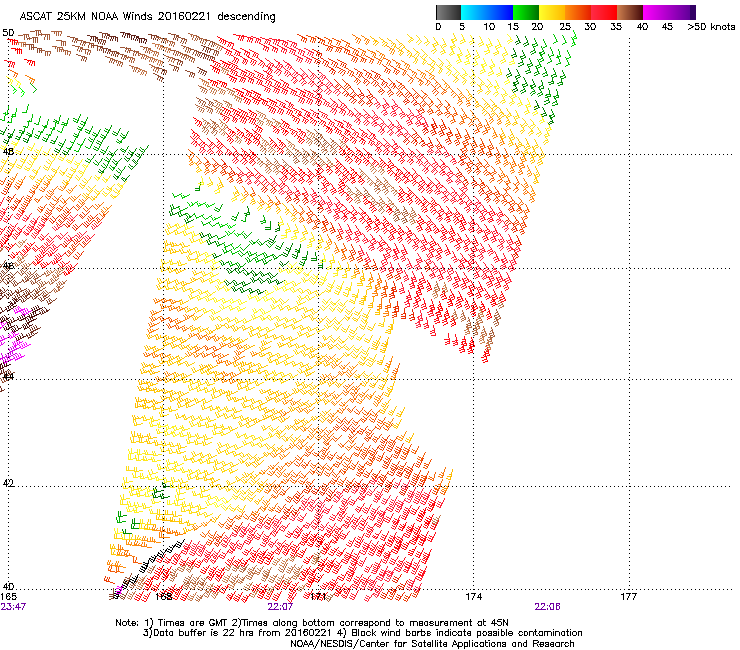
Task: Click the latitude label '42'
Action: 8,483
